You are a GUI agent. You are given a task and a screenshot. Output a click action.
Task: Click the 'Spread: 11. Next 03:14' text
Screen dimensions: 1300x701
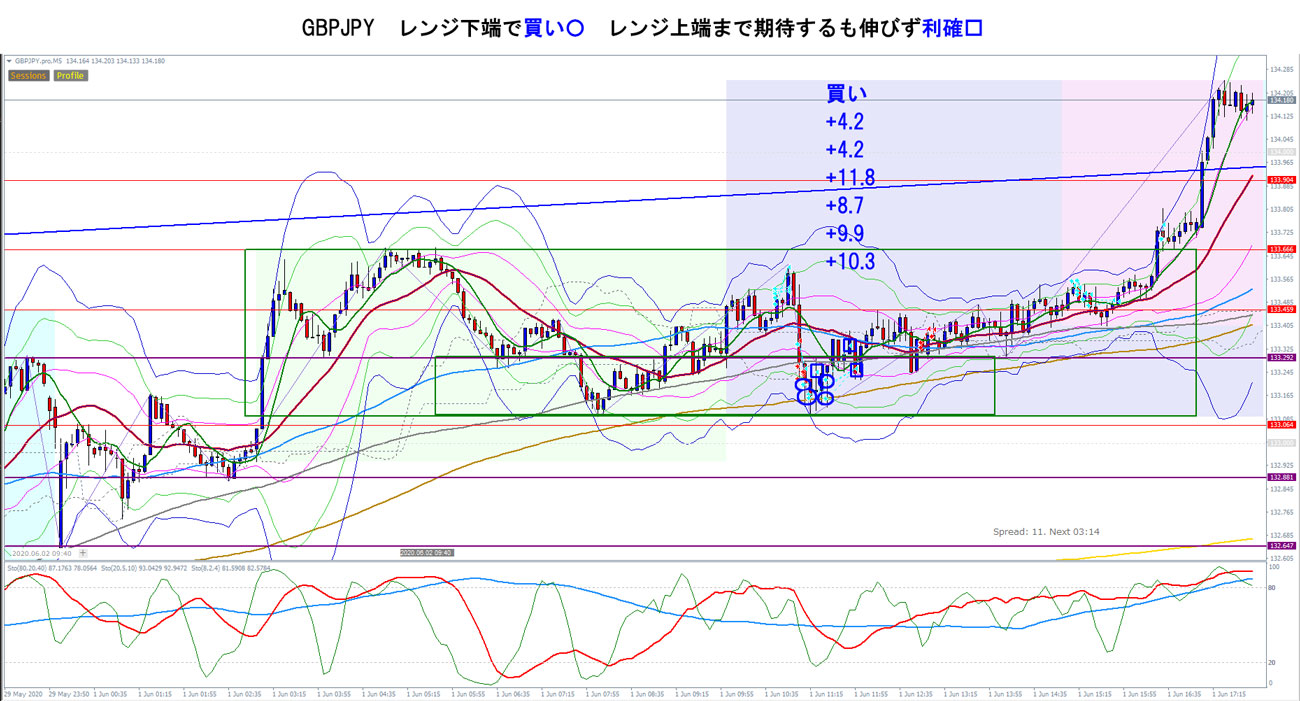tap(1046, 532)
